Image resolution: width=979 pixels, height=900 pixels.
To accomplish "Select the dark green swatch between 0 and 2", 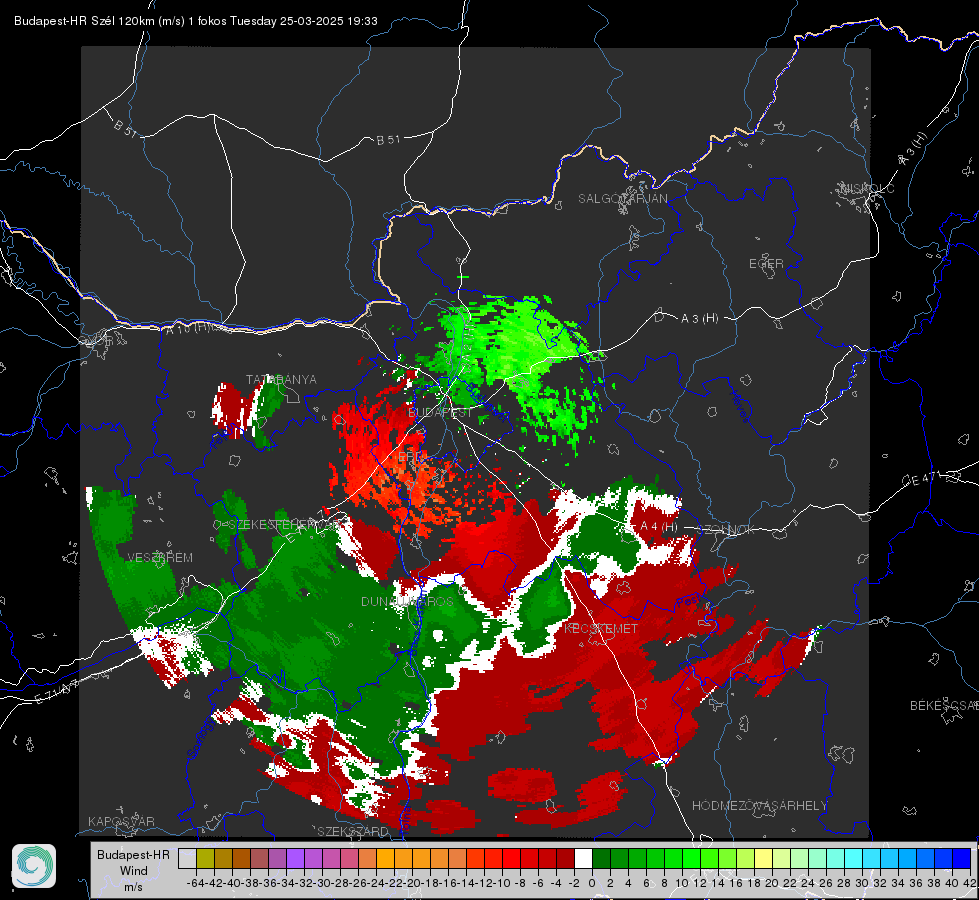I will 601,858.
